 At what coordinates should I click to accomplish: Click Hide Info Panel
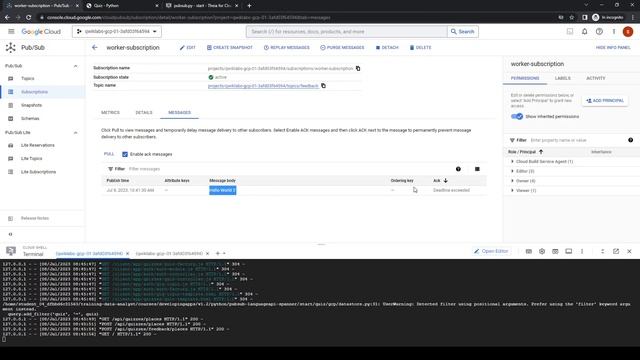(613, 47)
